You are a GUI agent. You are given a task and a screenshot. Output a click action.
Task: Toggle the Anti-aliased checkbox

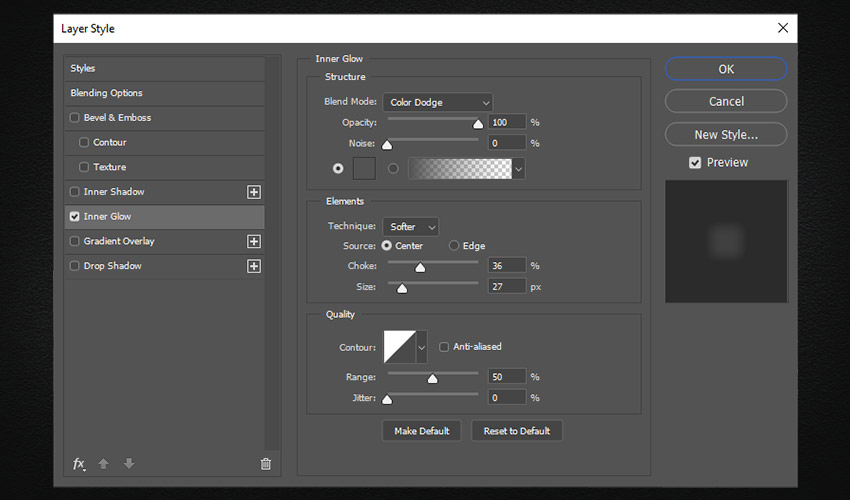[444, 347]
